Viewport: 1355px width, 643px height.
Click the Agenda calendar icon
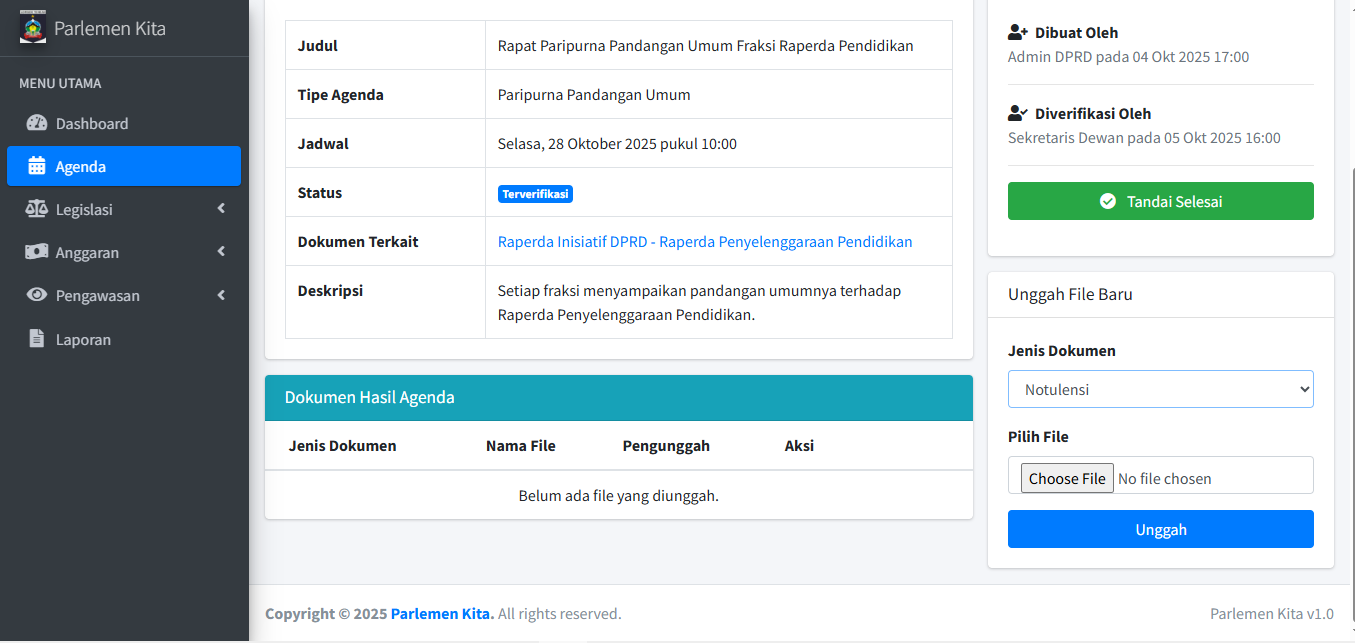coord(37,167)
